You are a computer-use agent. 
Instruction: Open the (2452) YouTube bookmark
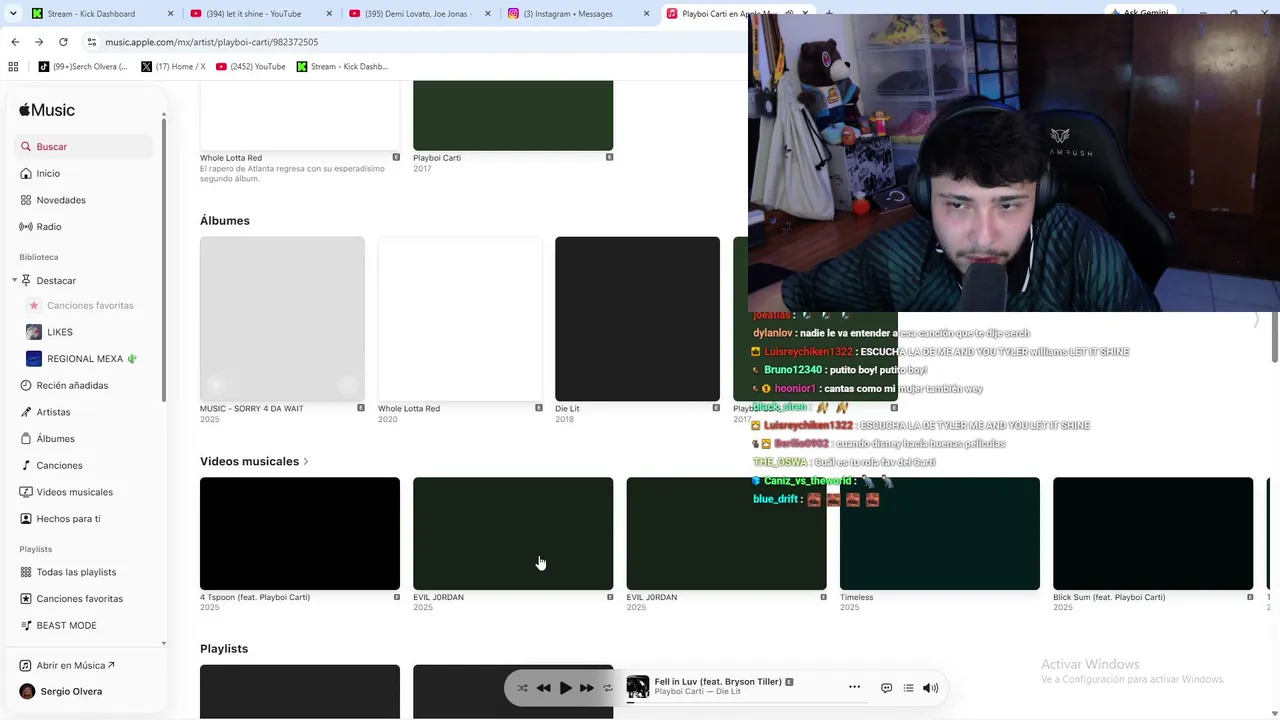[250, 67]
